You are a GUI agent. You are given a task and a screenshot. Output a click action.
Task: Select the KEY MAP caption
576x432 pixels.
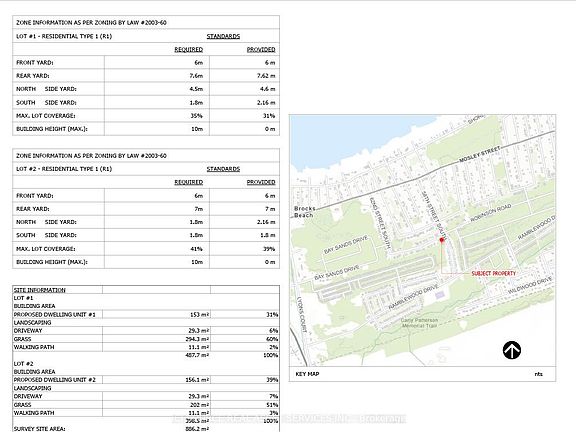click(x=307, y=374)
